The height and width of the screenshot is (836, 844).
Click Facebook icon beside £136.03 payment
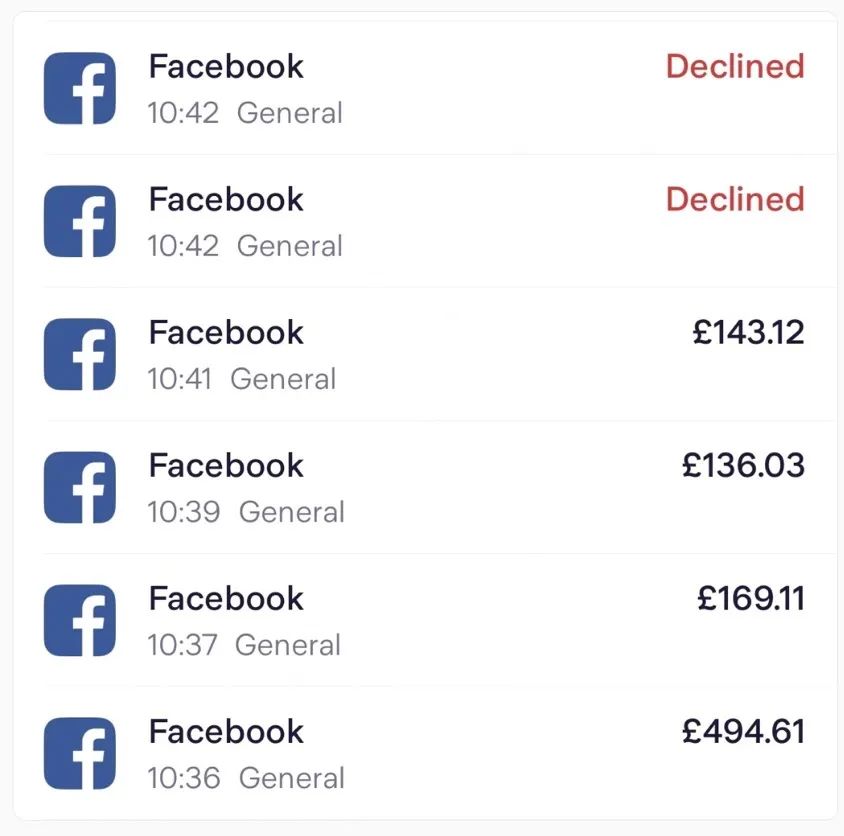click(x=80, y=487)
